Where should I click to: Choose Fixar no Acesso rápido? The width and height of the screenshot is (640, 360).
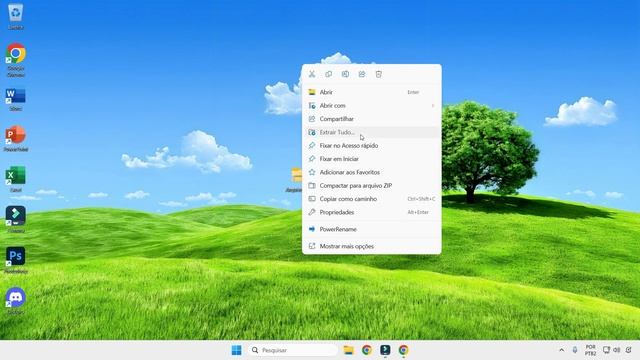pos(371,145)
